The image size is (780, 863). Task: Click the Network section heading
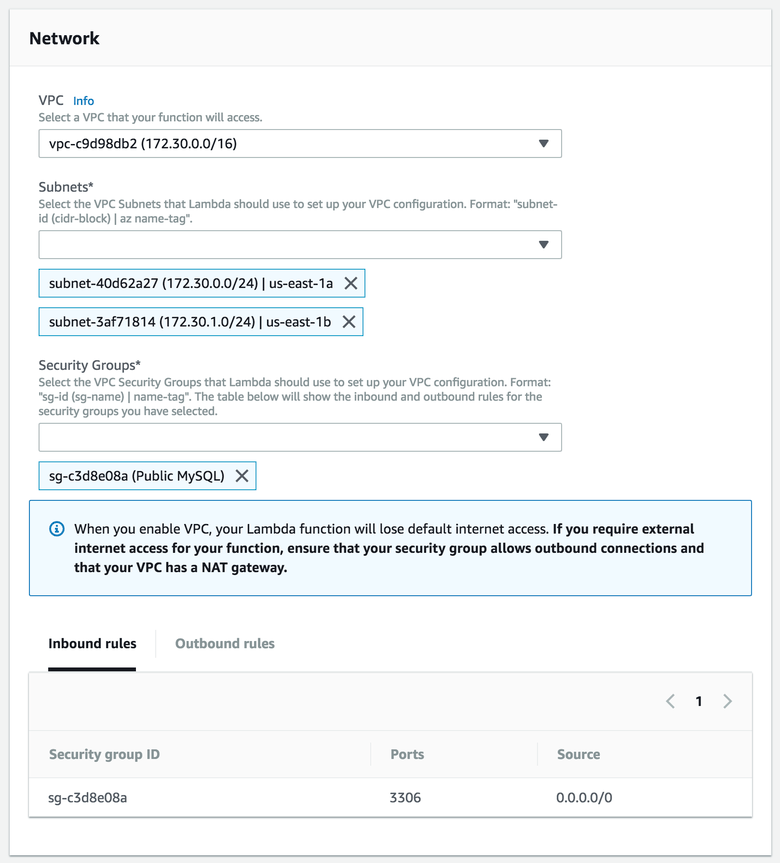pos(64,39)
